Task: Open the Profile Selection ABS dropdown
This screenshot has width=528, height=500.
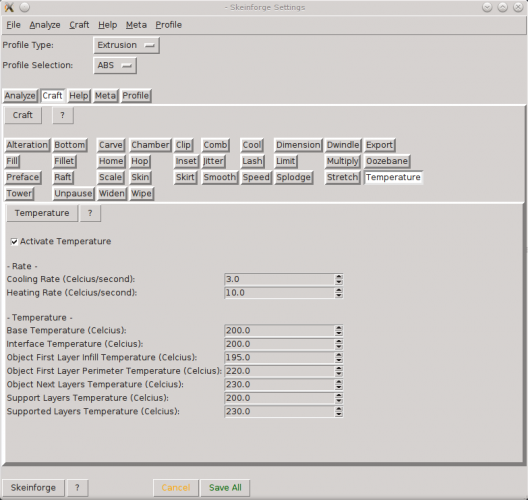Action: [x=115, y=65]
